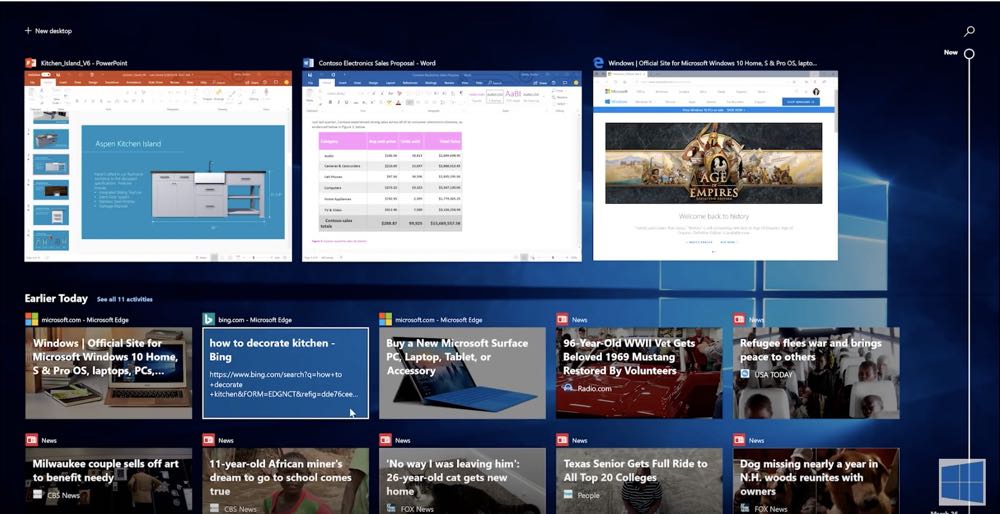Click the People source icon on the Texas Senior card
1000x514 pixels.
[x=568, y=495]
